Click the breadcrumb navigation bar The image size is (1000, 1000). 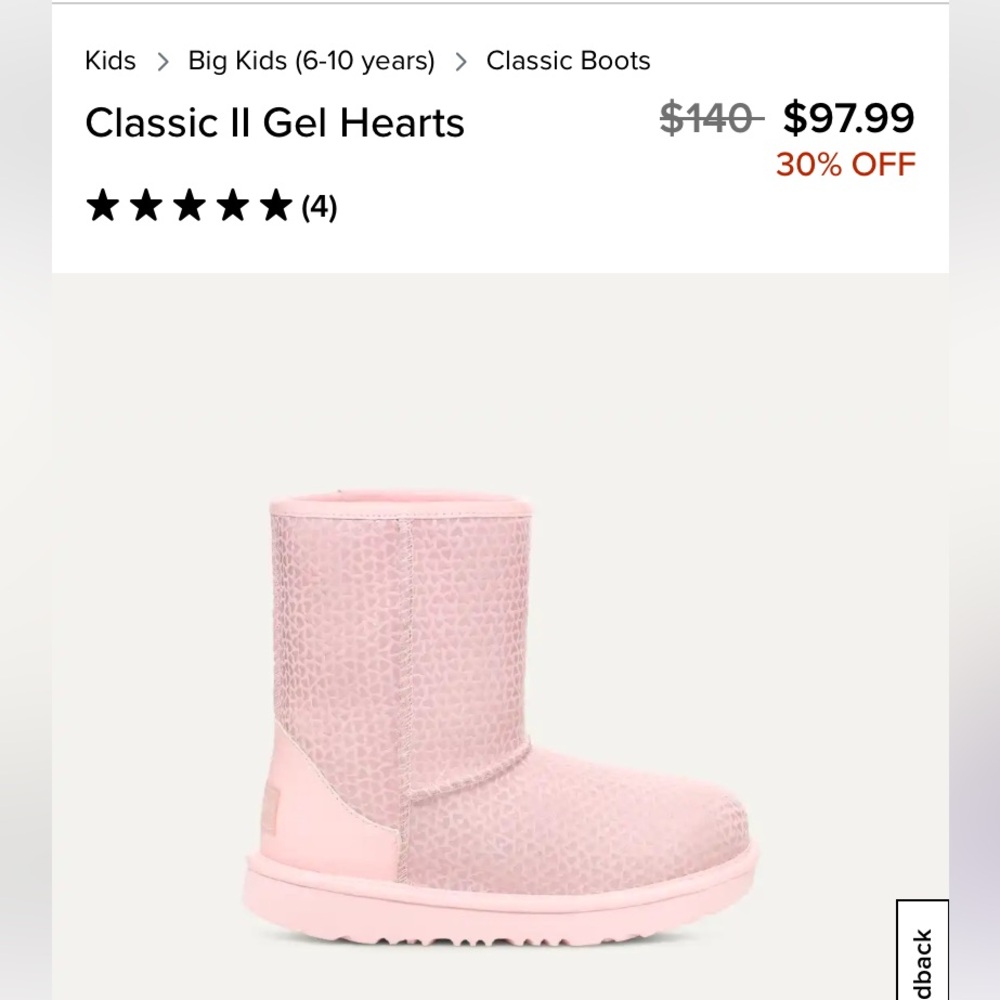tap(367, 61)
